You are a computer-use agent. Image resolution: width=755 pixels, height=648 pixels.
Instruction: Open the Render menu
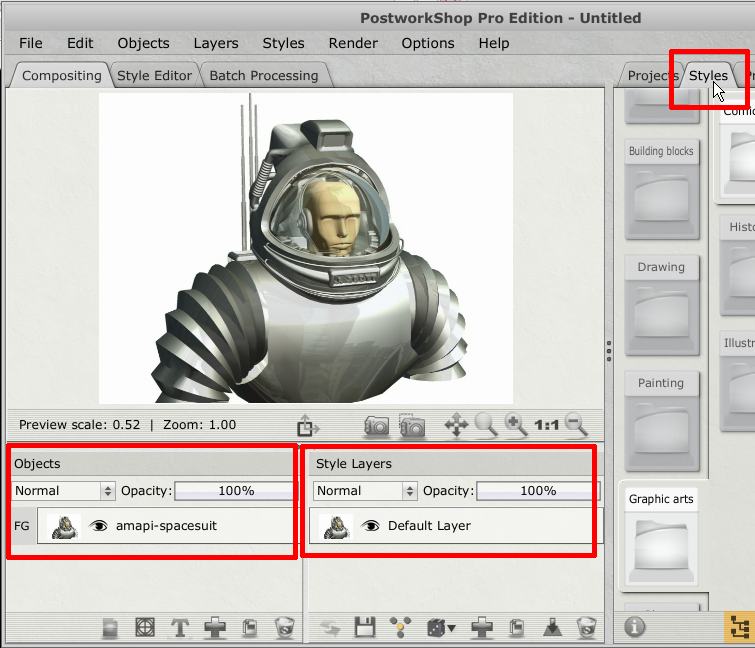353,43
